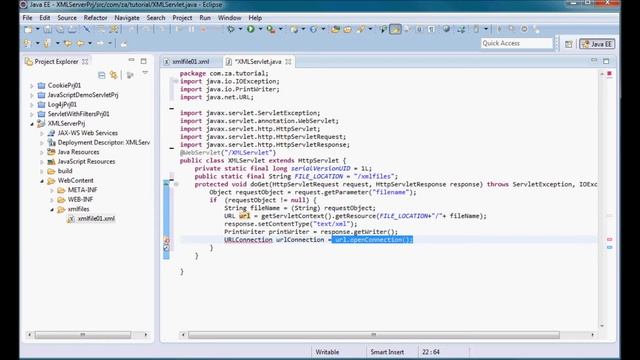Open the Window menu
Viewport: 640px width, 360px height.
pos(229,18)
